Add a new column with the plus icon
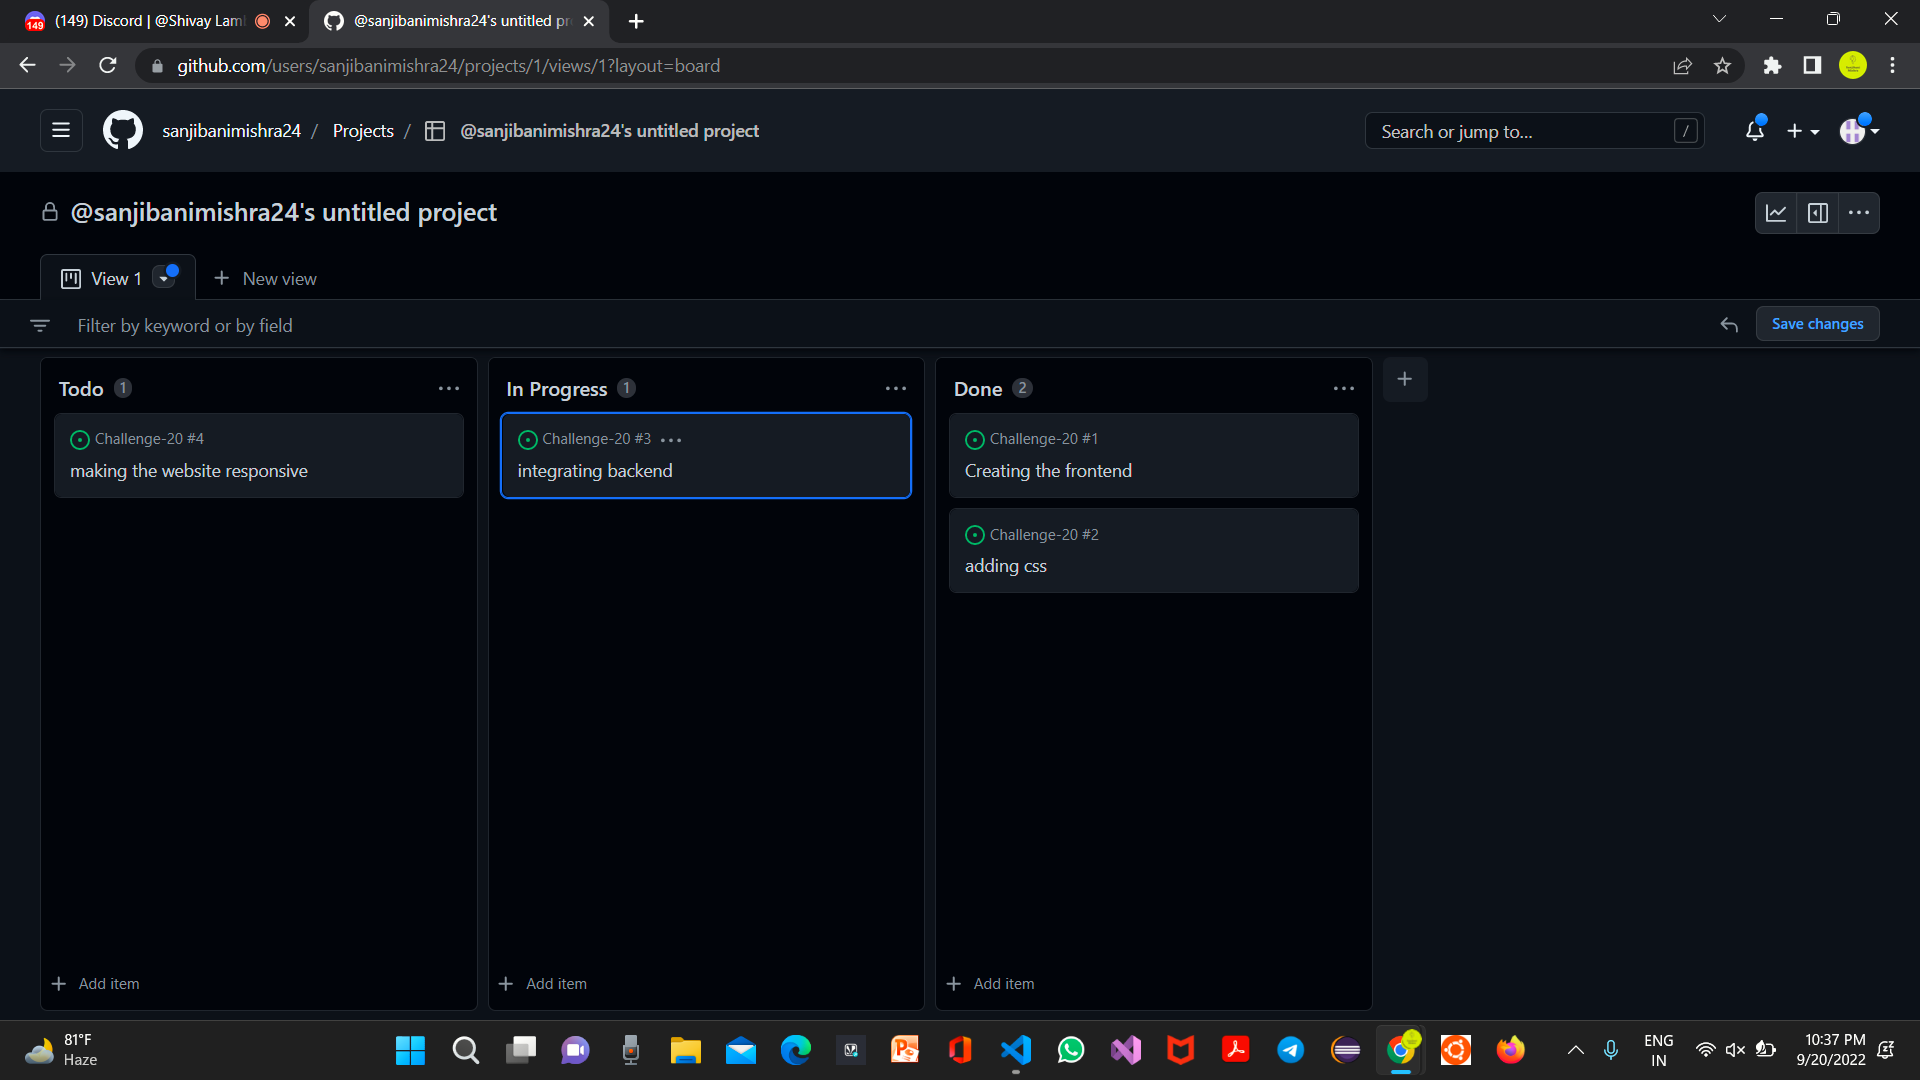This screenshot has height=1080, width=1920. [1405, 379]
